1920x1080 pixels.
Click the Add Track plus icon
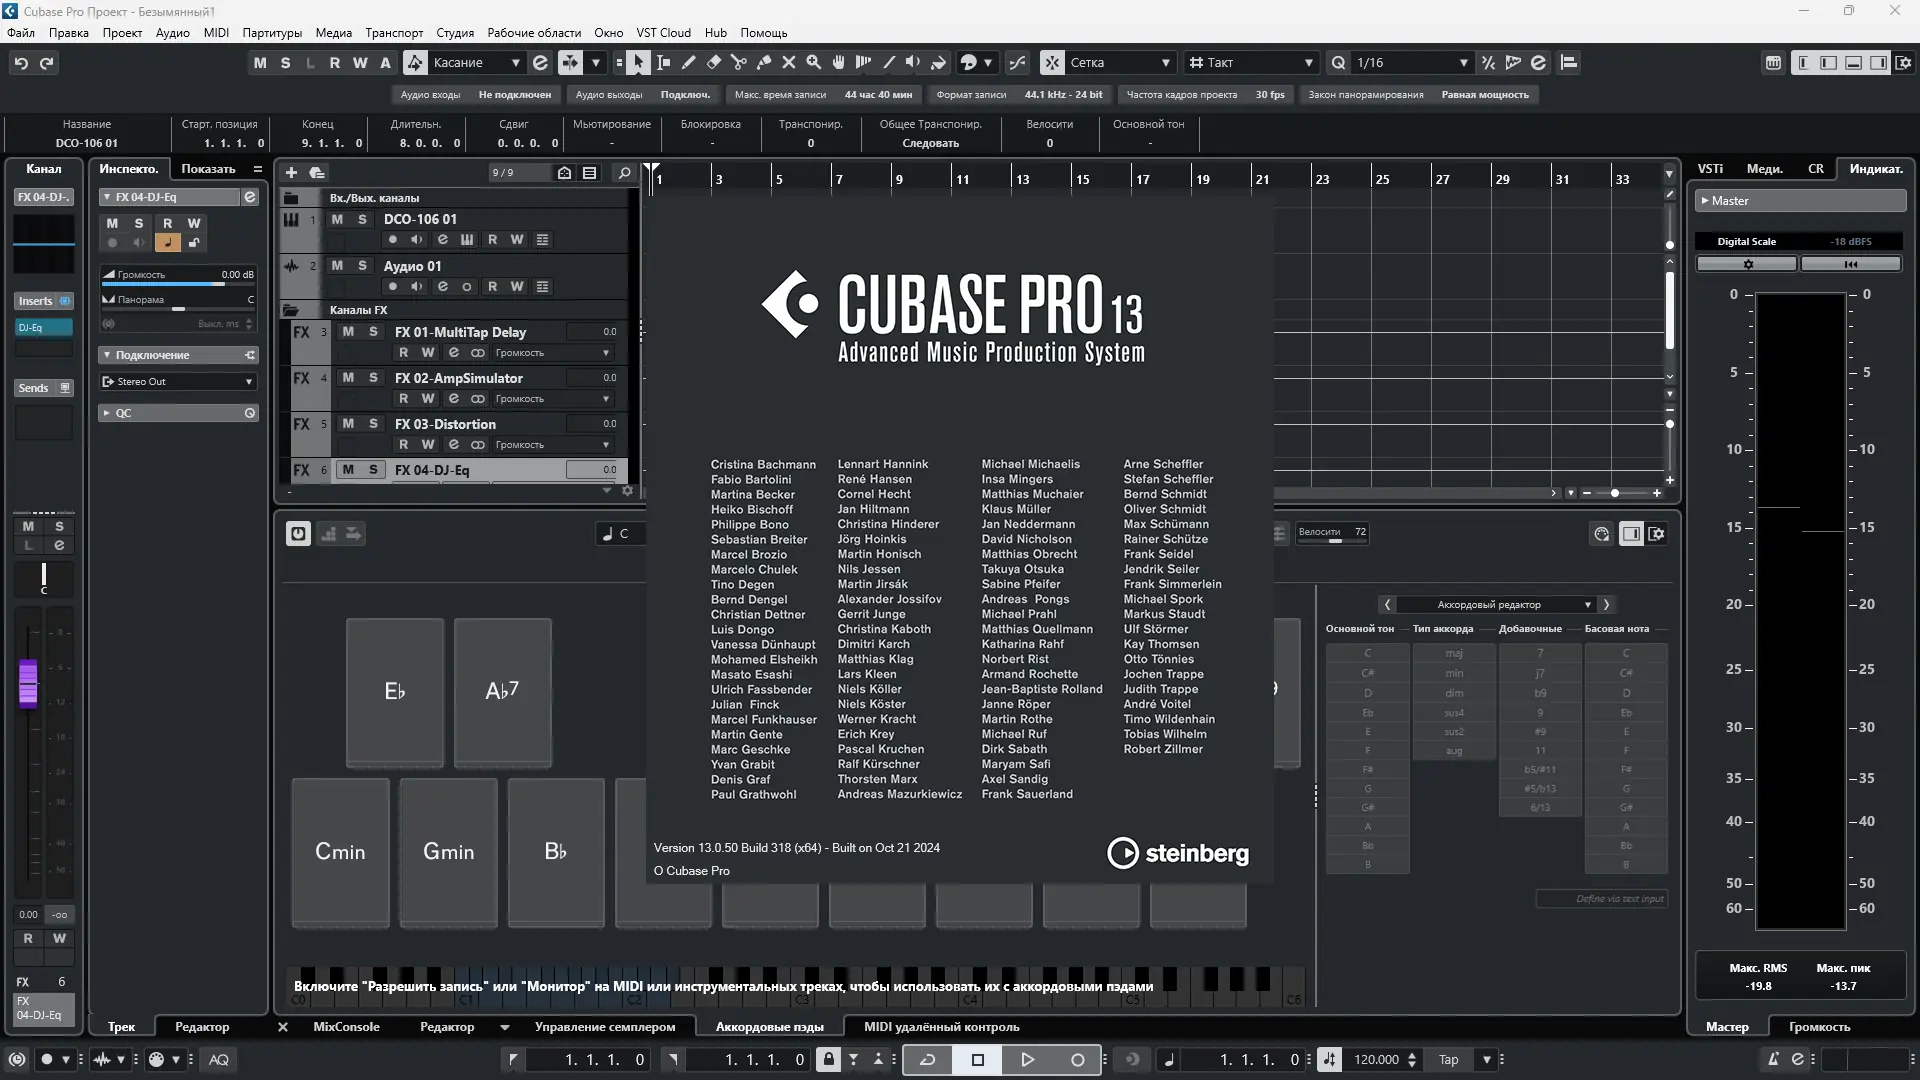pos(291,172)
